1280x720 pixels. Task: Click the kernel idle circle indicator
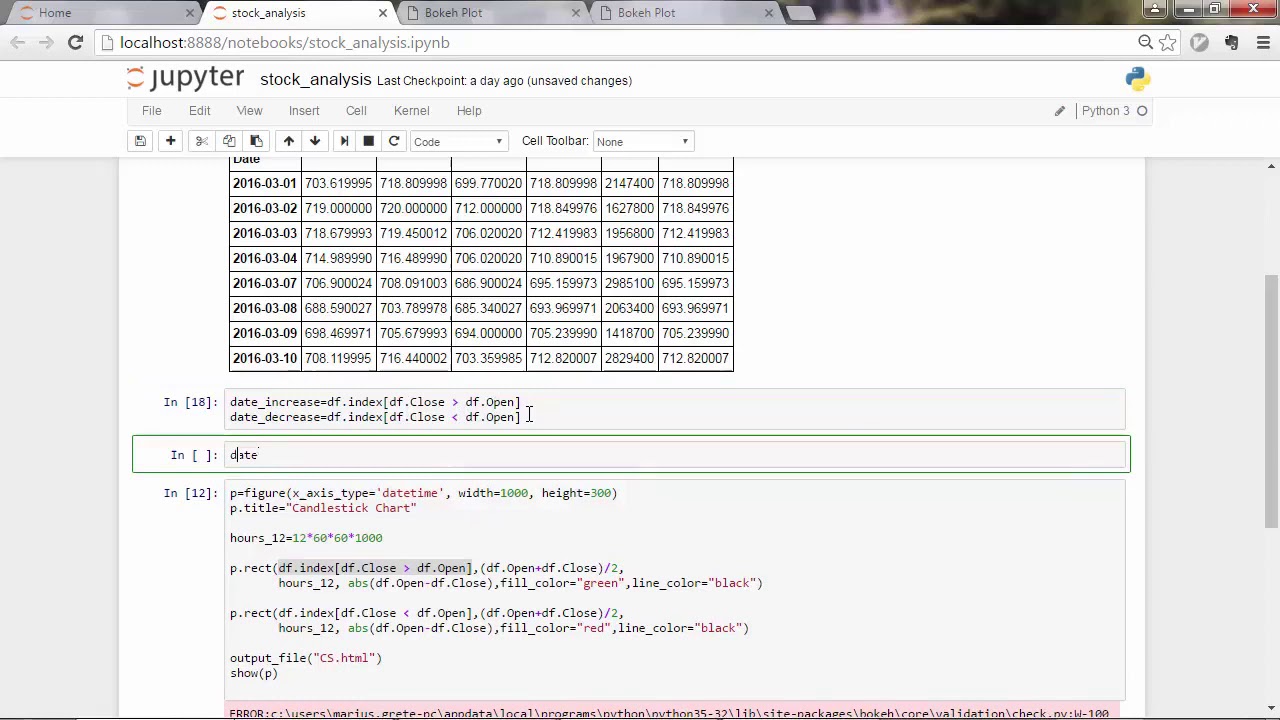(x=1142, y=111)
